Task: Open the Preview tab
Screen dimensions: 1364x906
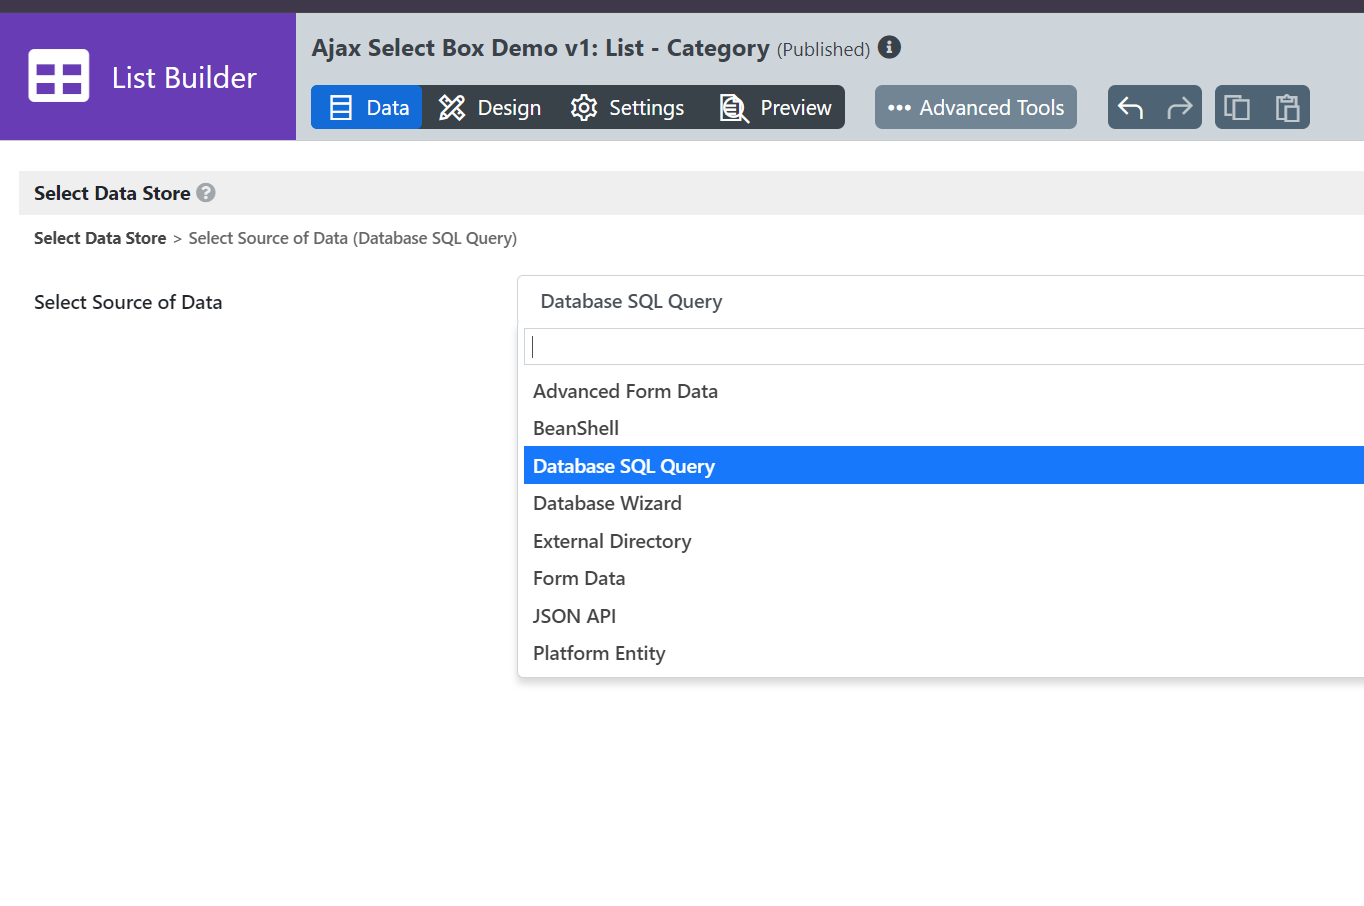Action: [776, 107]
